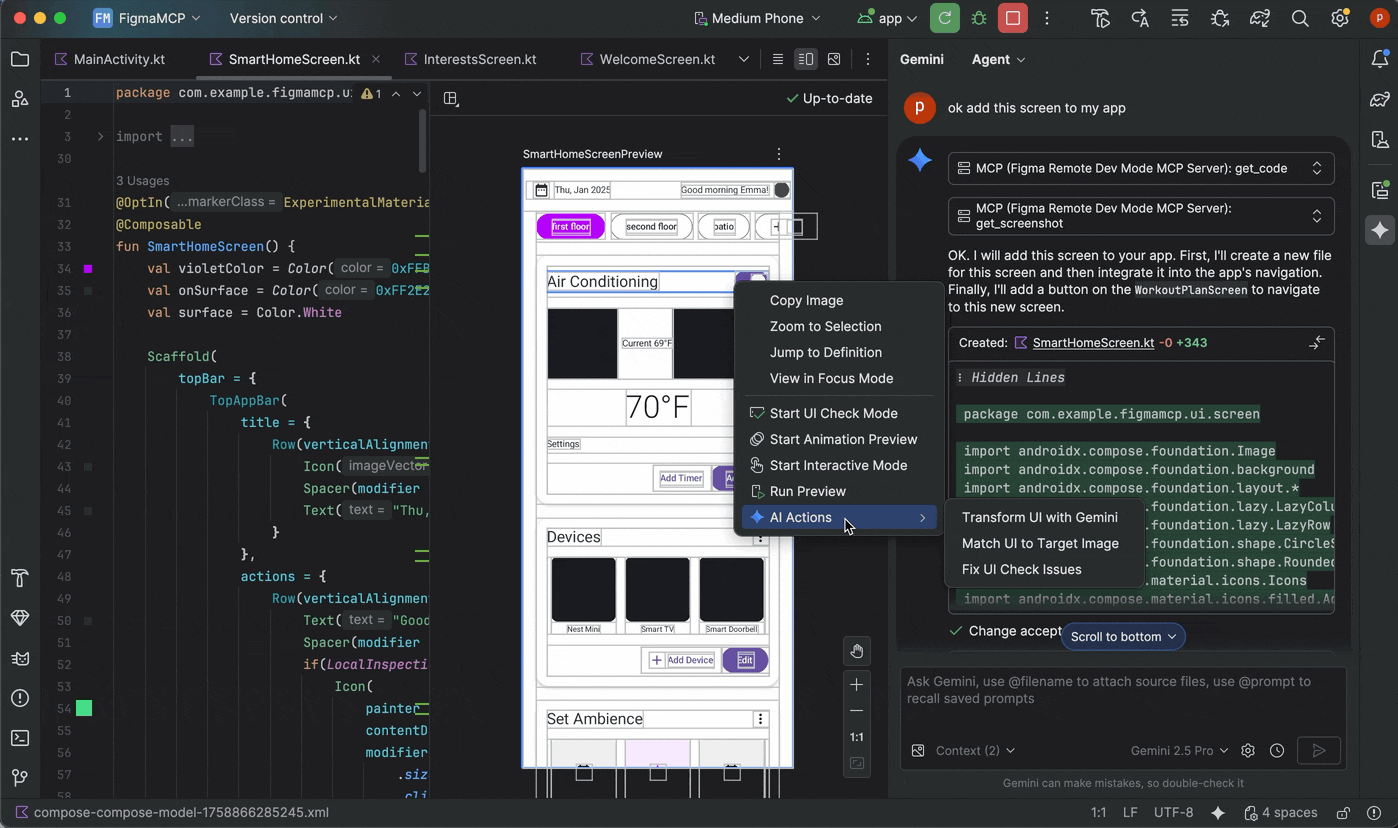
Task: Click the Debug app bug icon
Action: tap(978, 18)
